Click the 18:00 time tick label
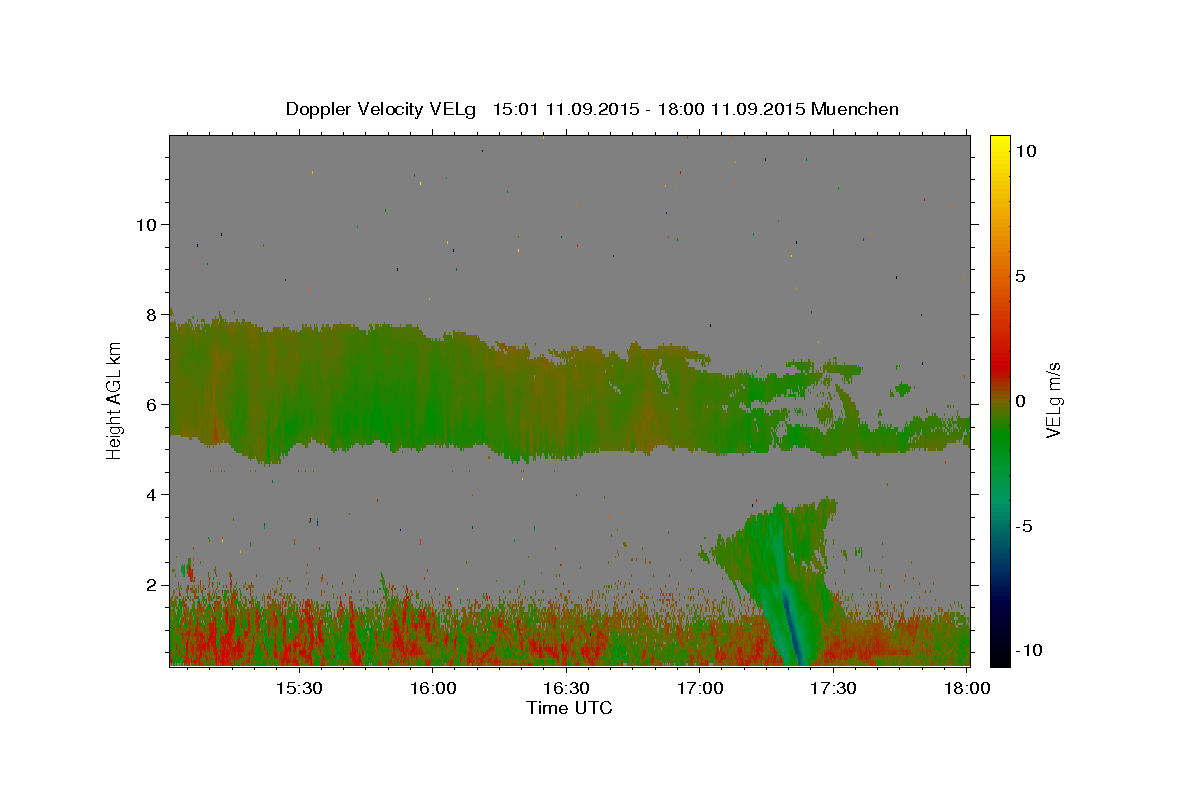 (966, 689)
